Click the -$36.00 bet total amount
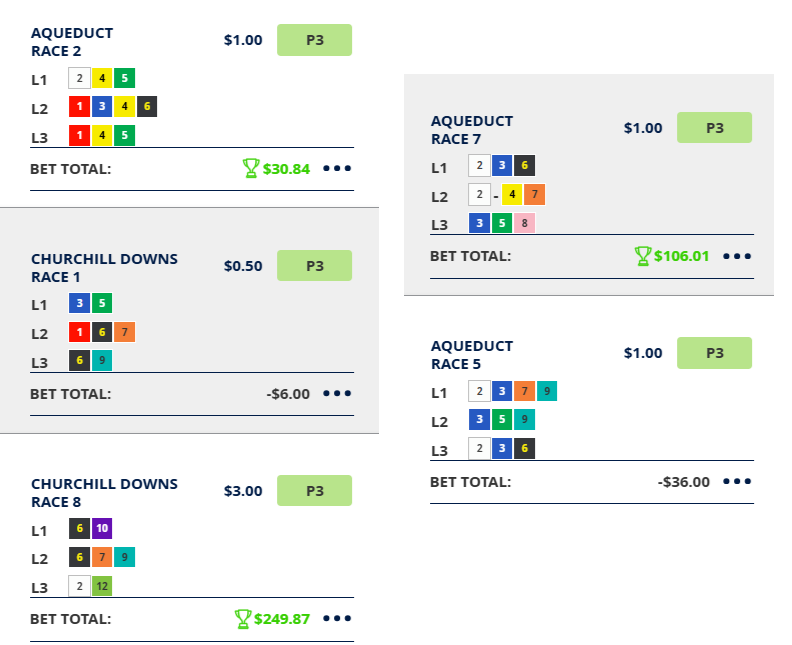Viewport: 792px width, 645px height. tap(684, 482)
